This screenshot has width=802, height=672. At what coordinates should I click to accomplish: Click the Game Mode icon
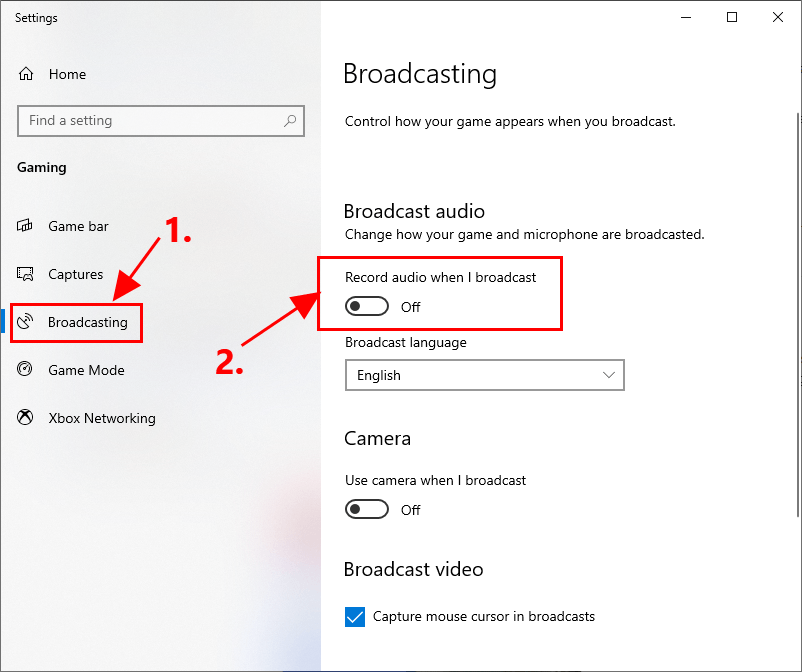tap(25, 369)
